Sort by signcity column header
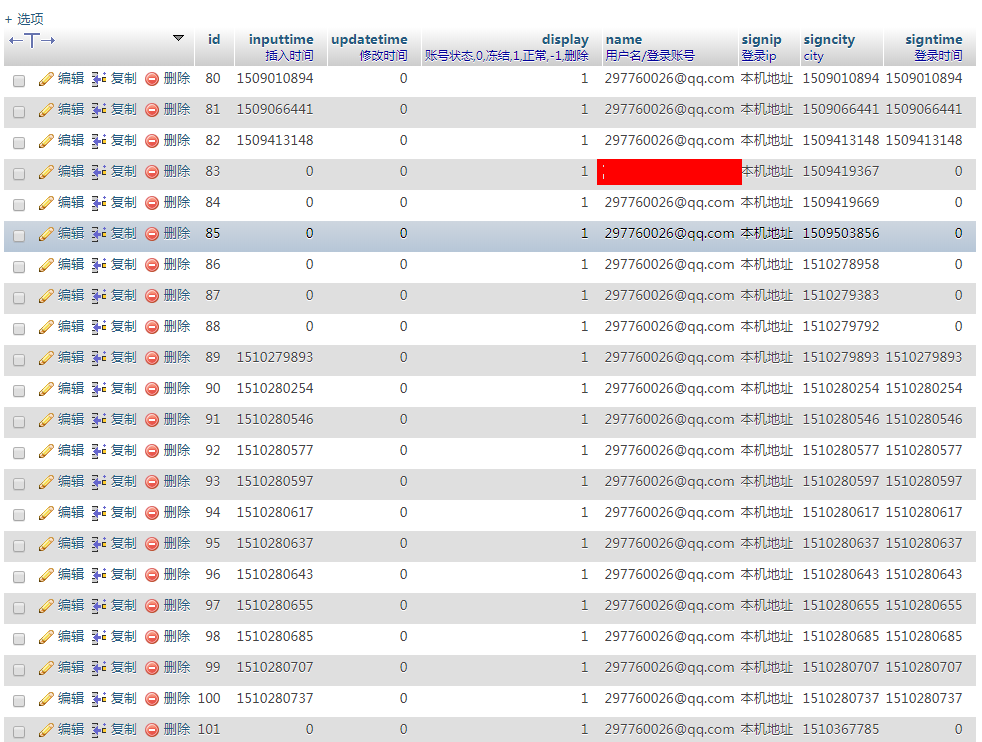 tap(829, 39)
